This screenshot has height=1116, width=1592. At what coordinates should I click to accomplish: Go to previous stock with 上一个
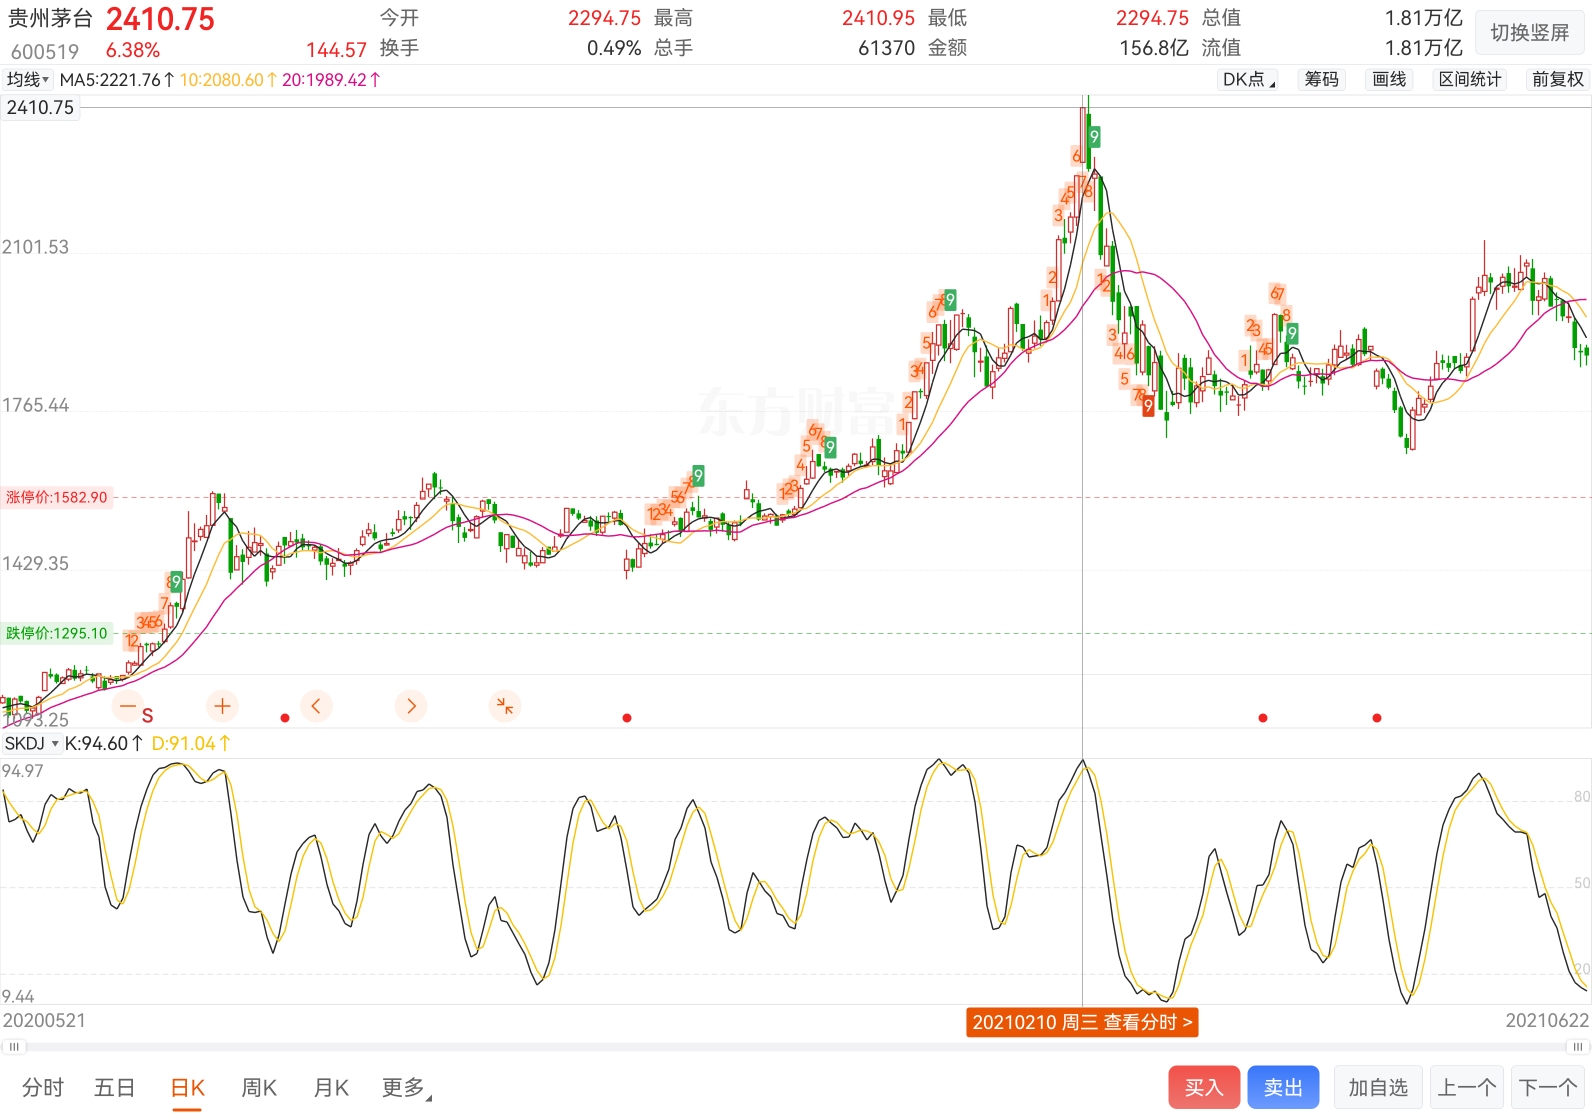[1467, 1087]
